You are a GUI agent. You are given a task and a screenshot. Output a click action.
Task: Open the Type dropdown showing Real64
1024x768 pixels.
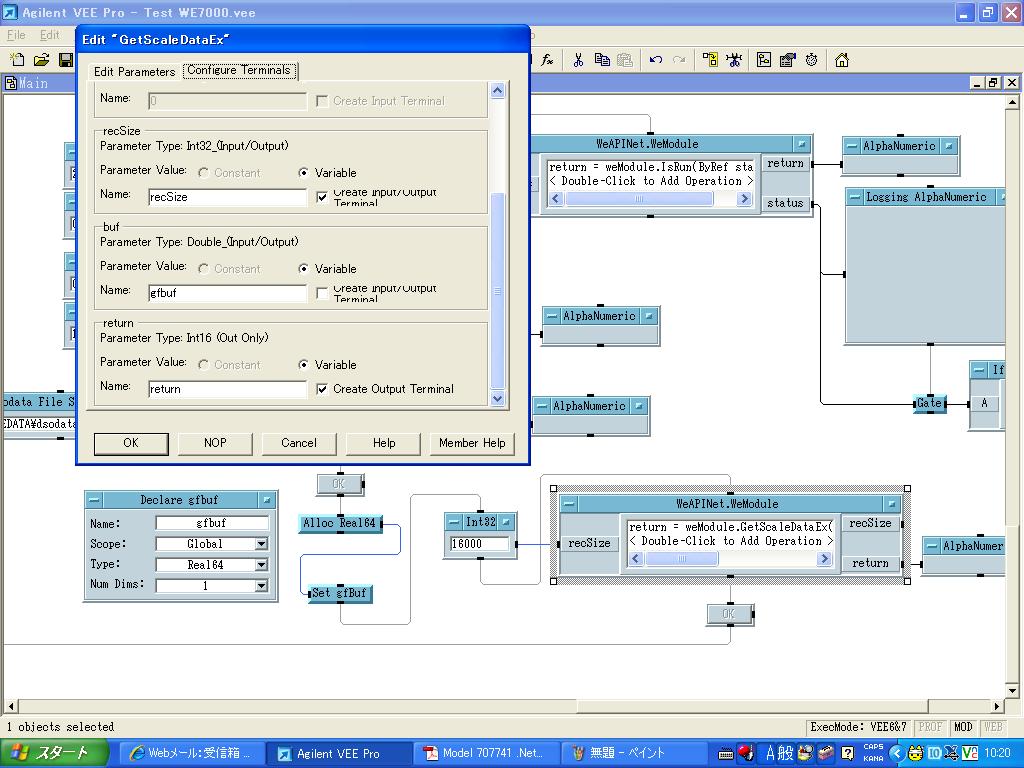[261, 565]
